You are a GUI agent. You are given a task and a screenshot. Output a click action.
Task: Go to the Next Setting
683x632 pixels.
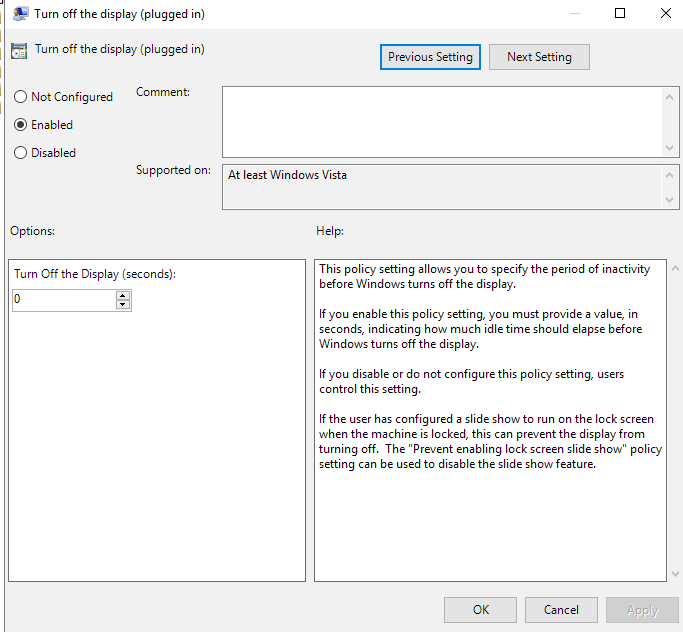[x=539, y=57]
